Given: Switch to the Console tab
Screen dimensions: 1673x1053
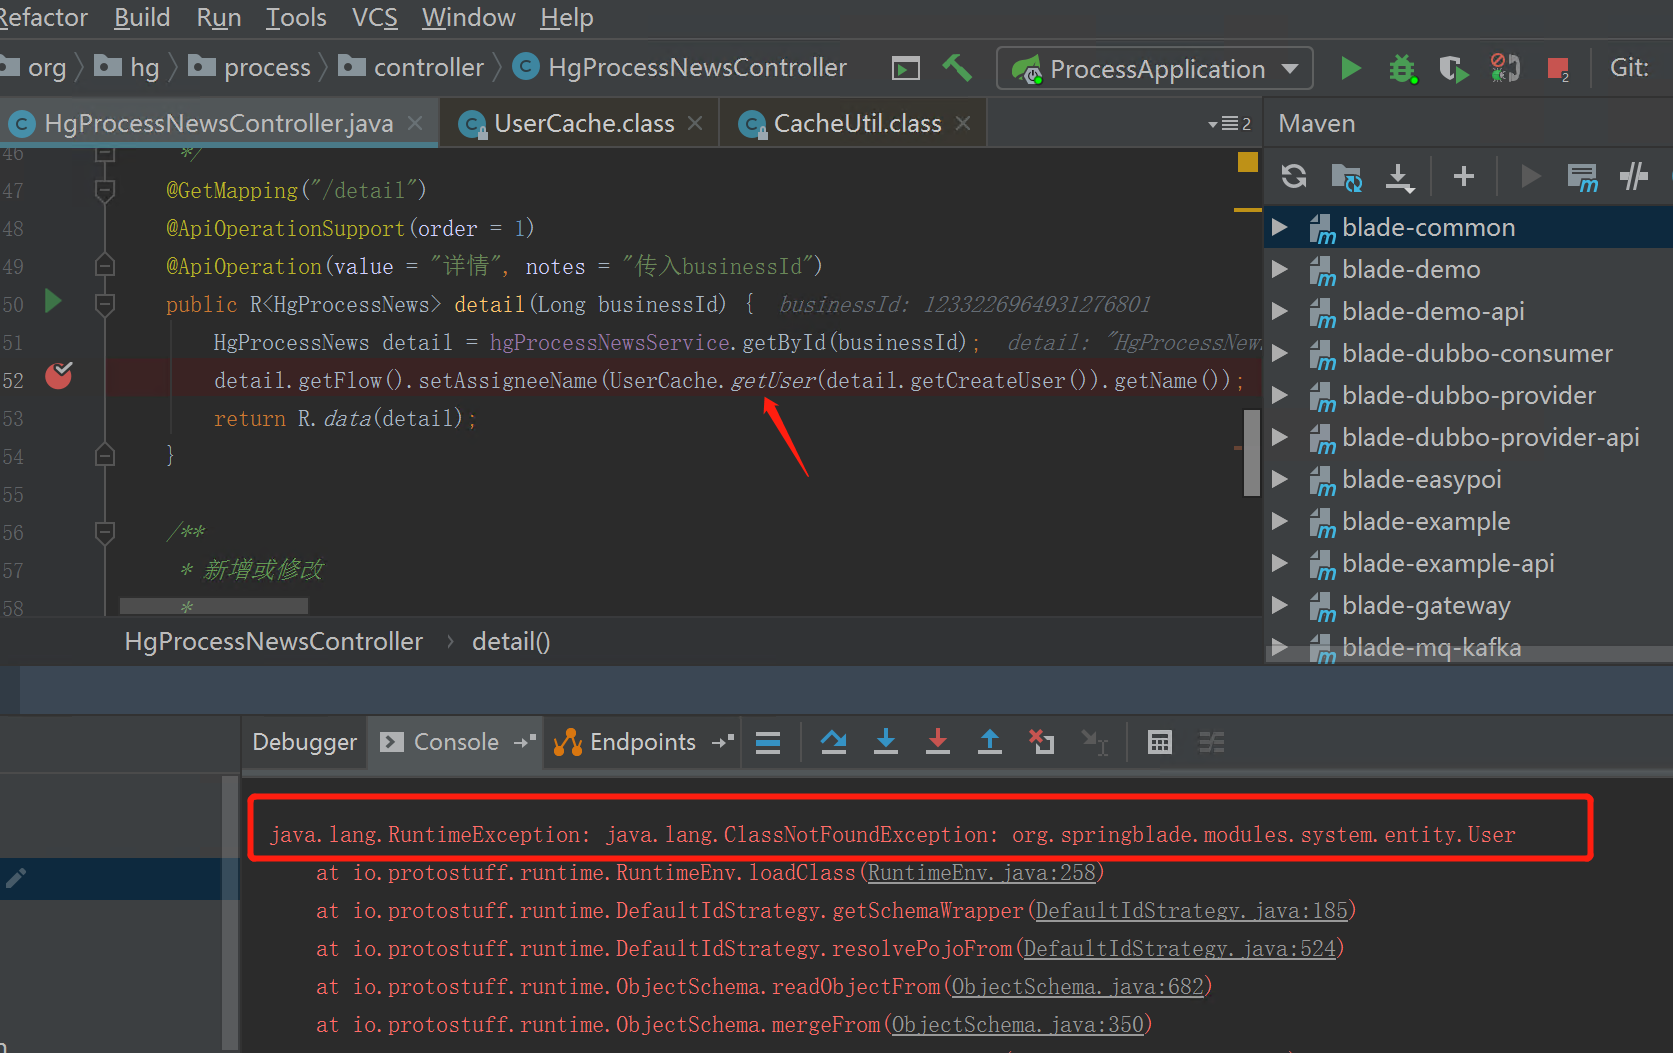Looking at the screenshot, I should pyautogui.click(x=456, y=742).
